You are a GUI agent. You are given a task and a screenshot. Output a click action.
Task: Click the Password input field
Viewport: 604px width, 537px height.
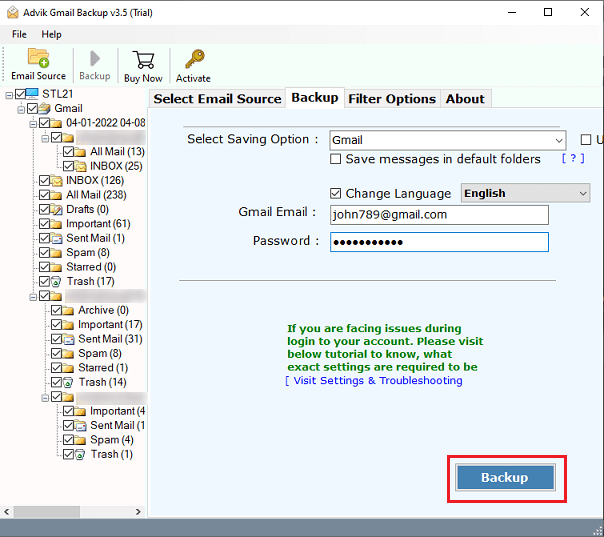pyautogui.click(x=439, y=242)
